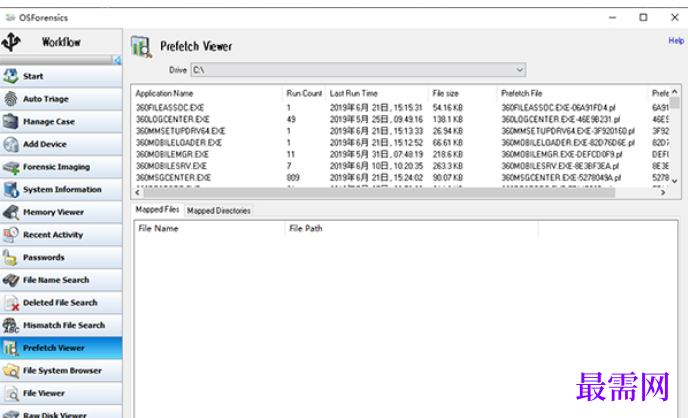Image resolution: width=688 pixels, height=418 pixels.
Task: Sort by Run Count column header
Action: [x=304, y=93]
